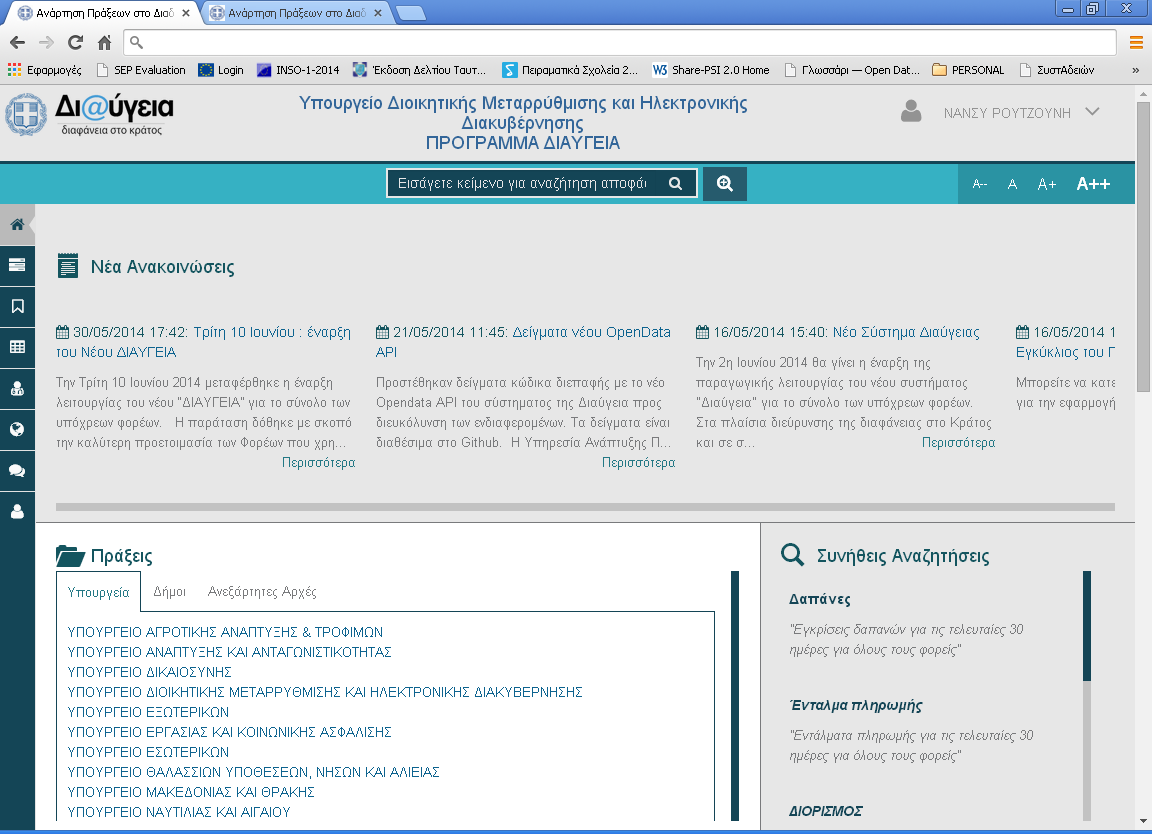The height and width of the screenshot is (834, 1152).
Task: Click the Diavgeia logo
Action: (x=90, y=115)
